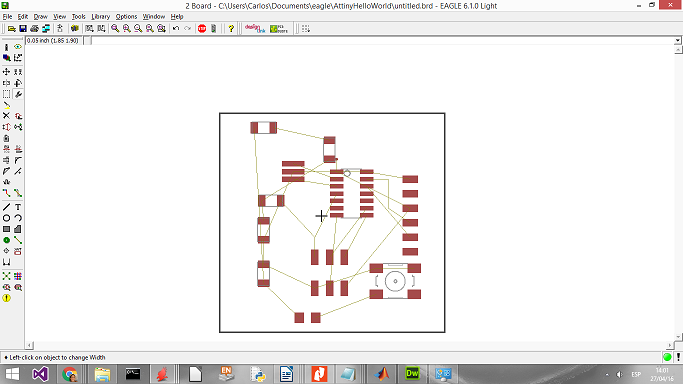
Task: Select the Miter tool
Action: (x=18, y=160)
